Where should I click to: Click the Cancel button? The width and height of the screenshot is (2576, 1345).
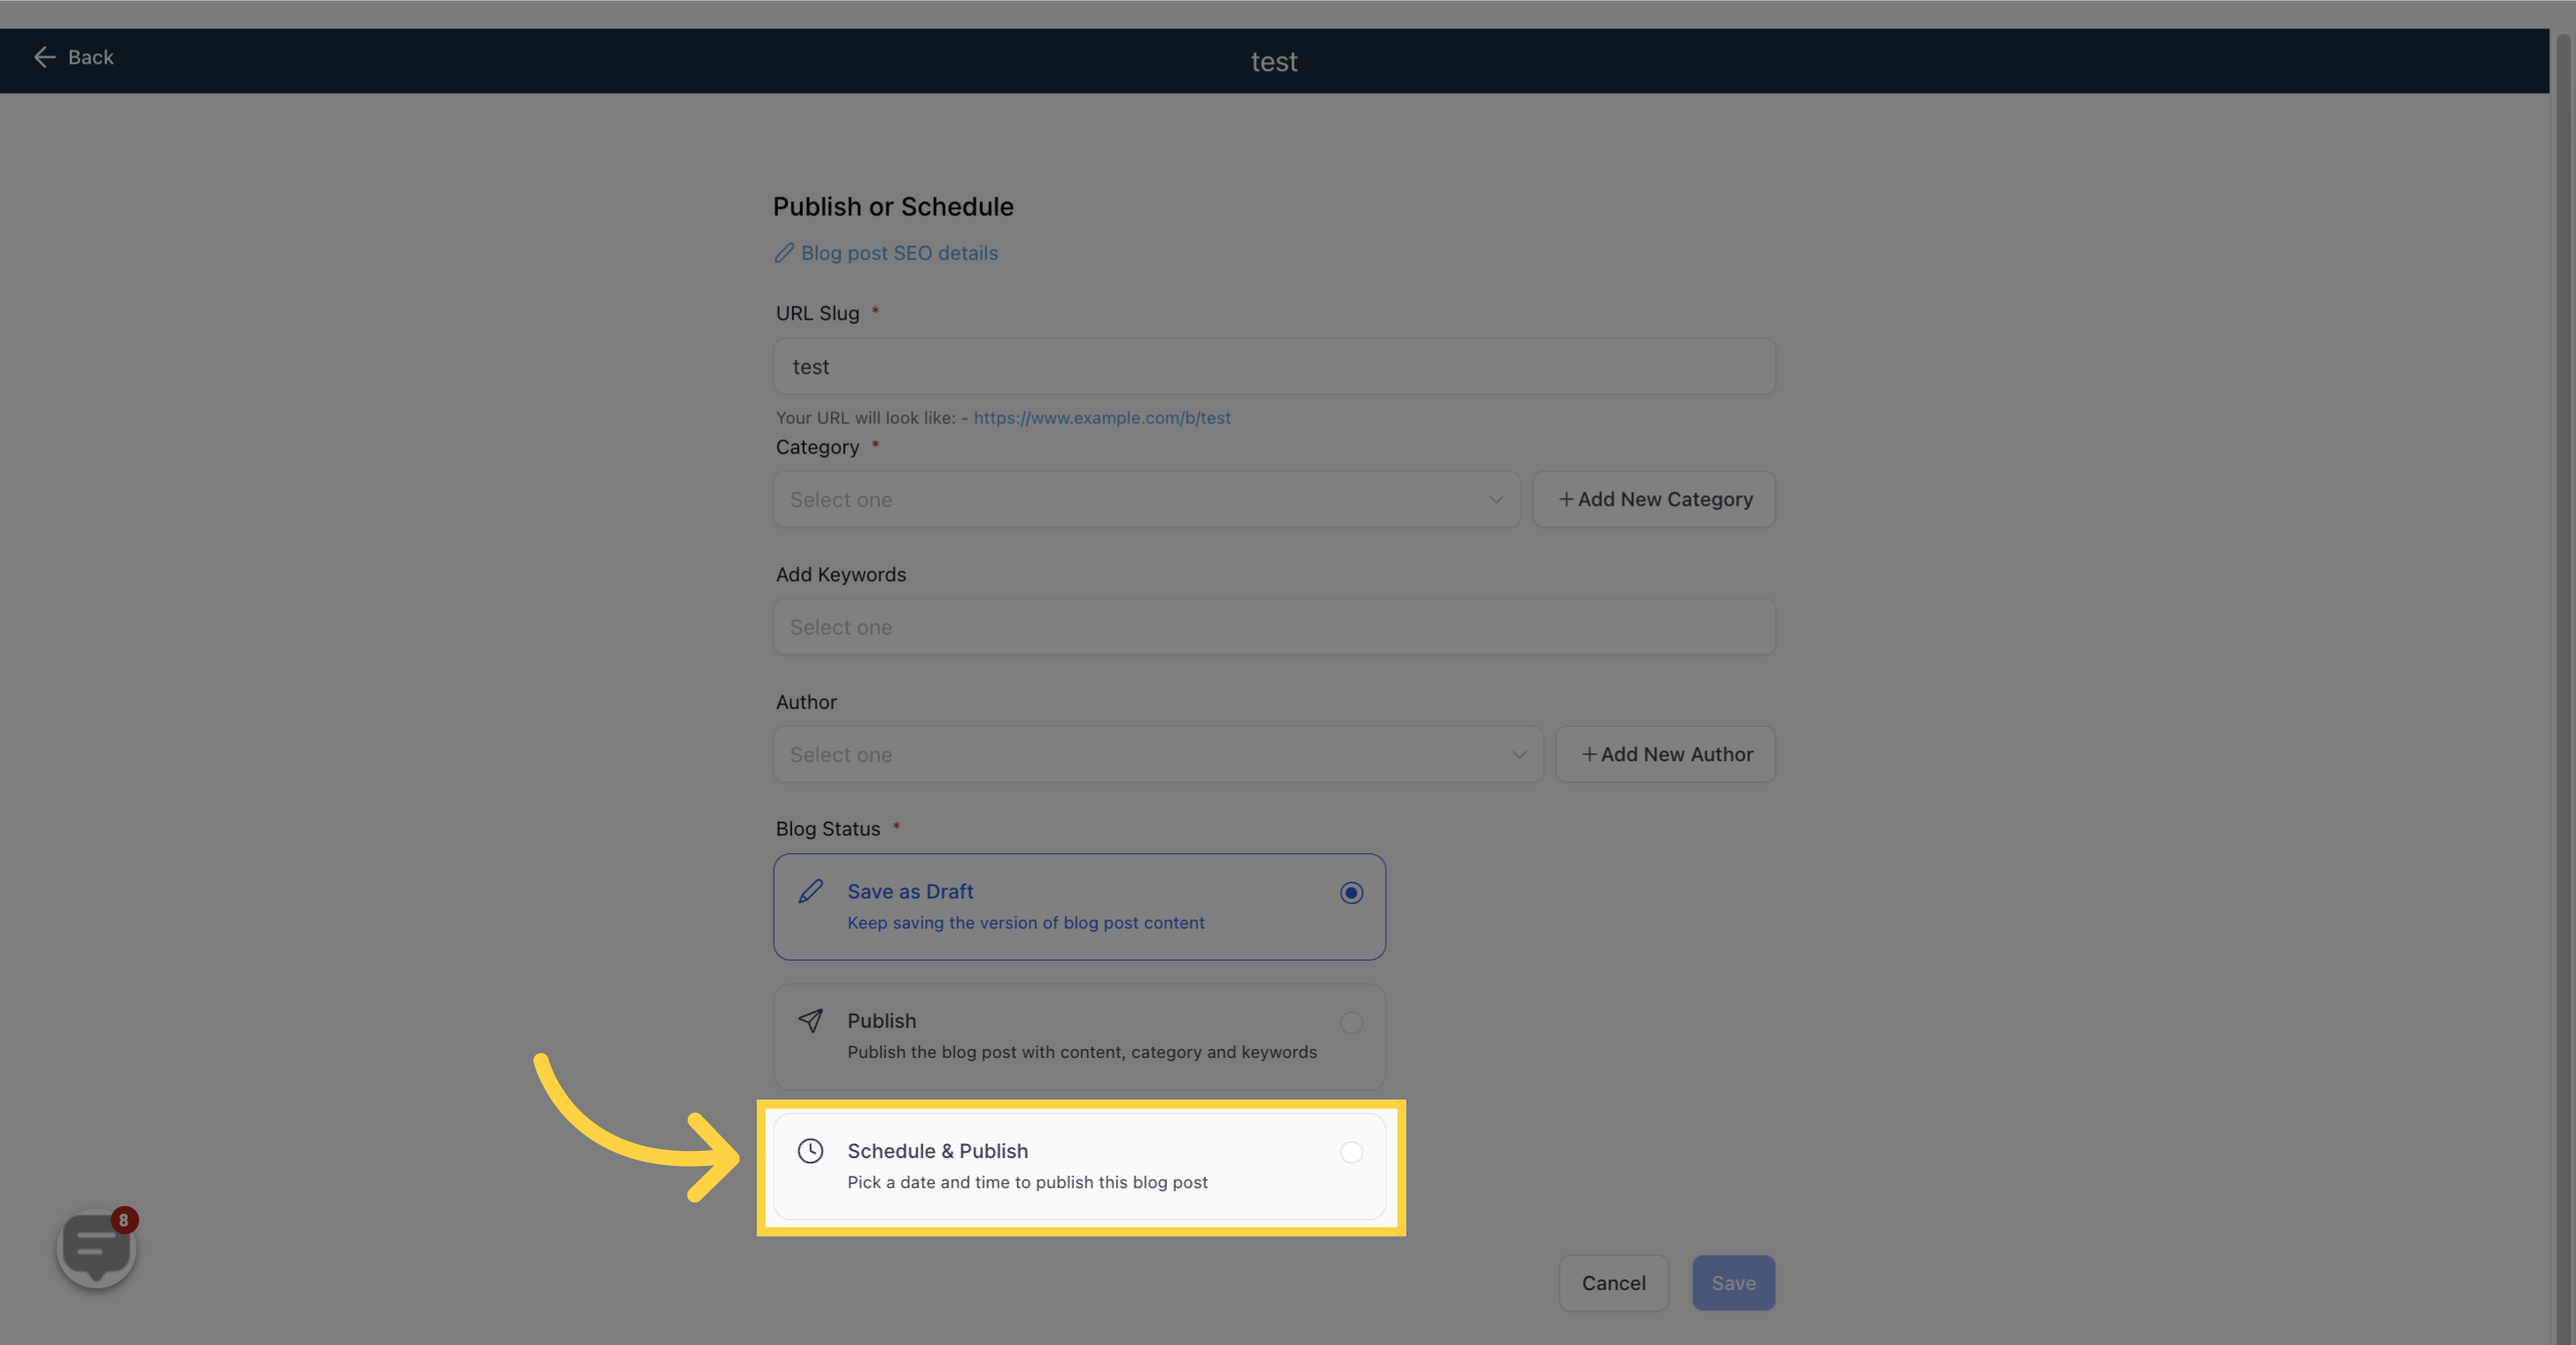click(1612, 1282)
